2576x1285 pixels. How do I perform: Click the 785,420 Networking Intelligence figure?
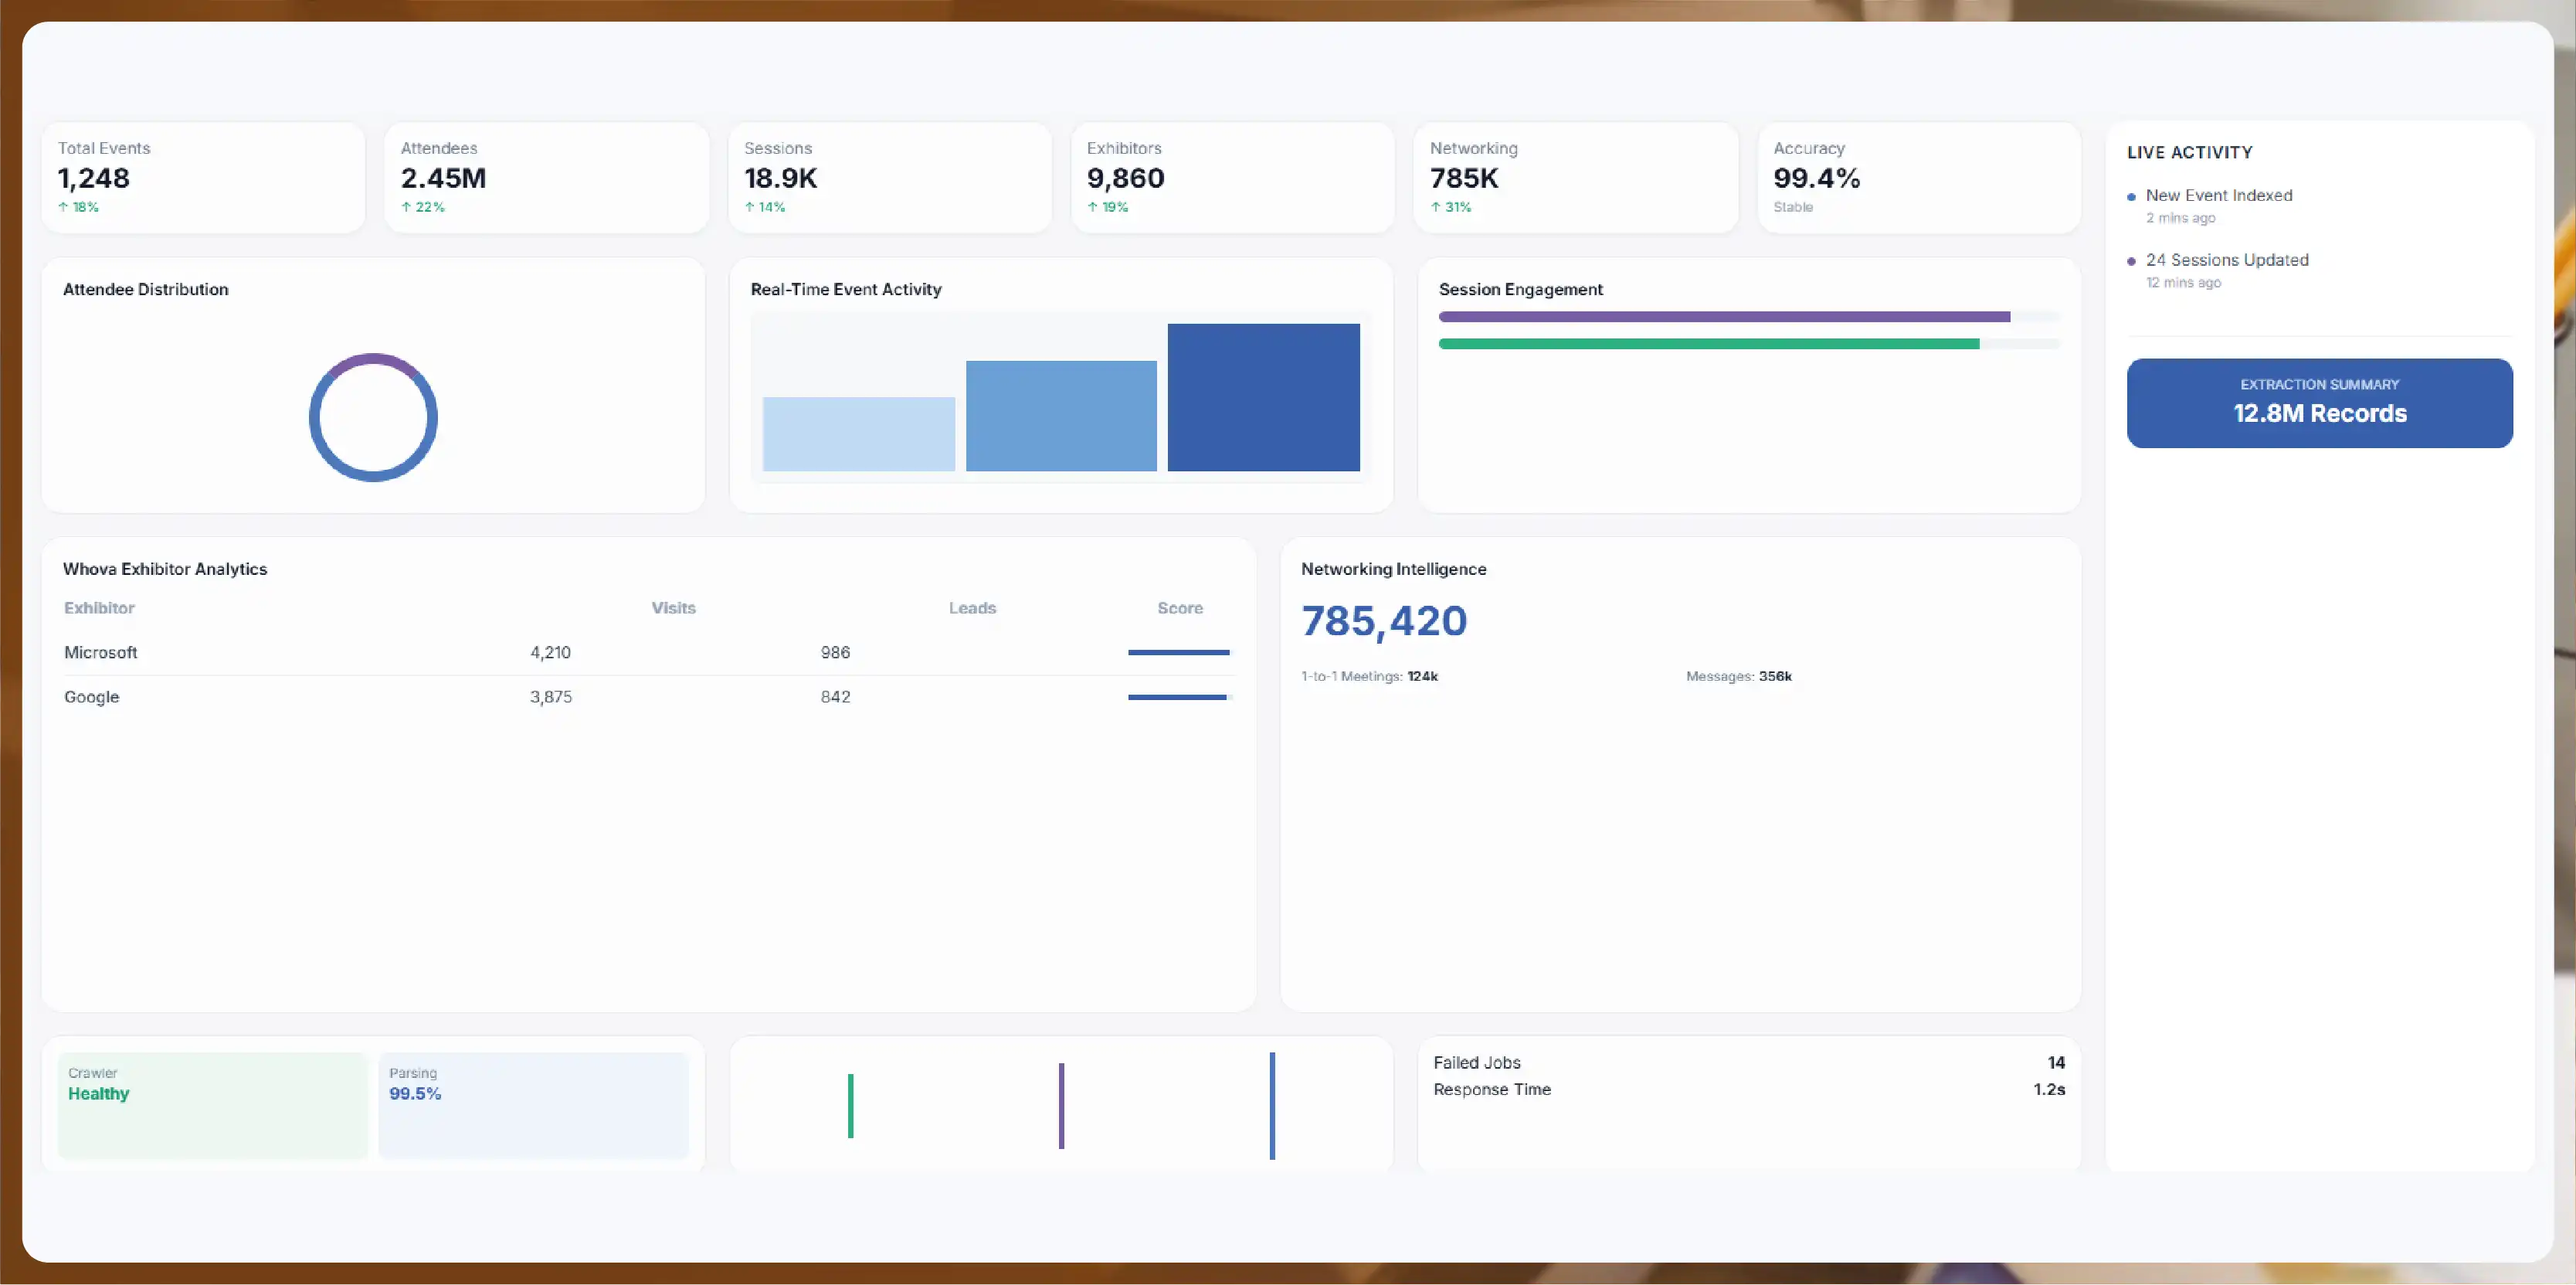pyautogui.click(x=1384, y=621)
